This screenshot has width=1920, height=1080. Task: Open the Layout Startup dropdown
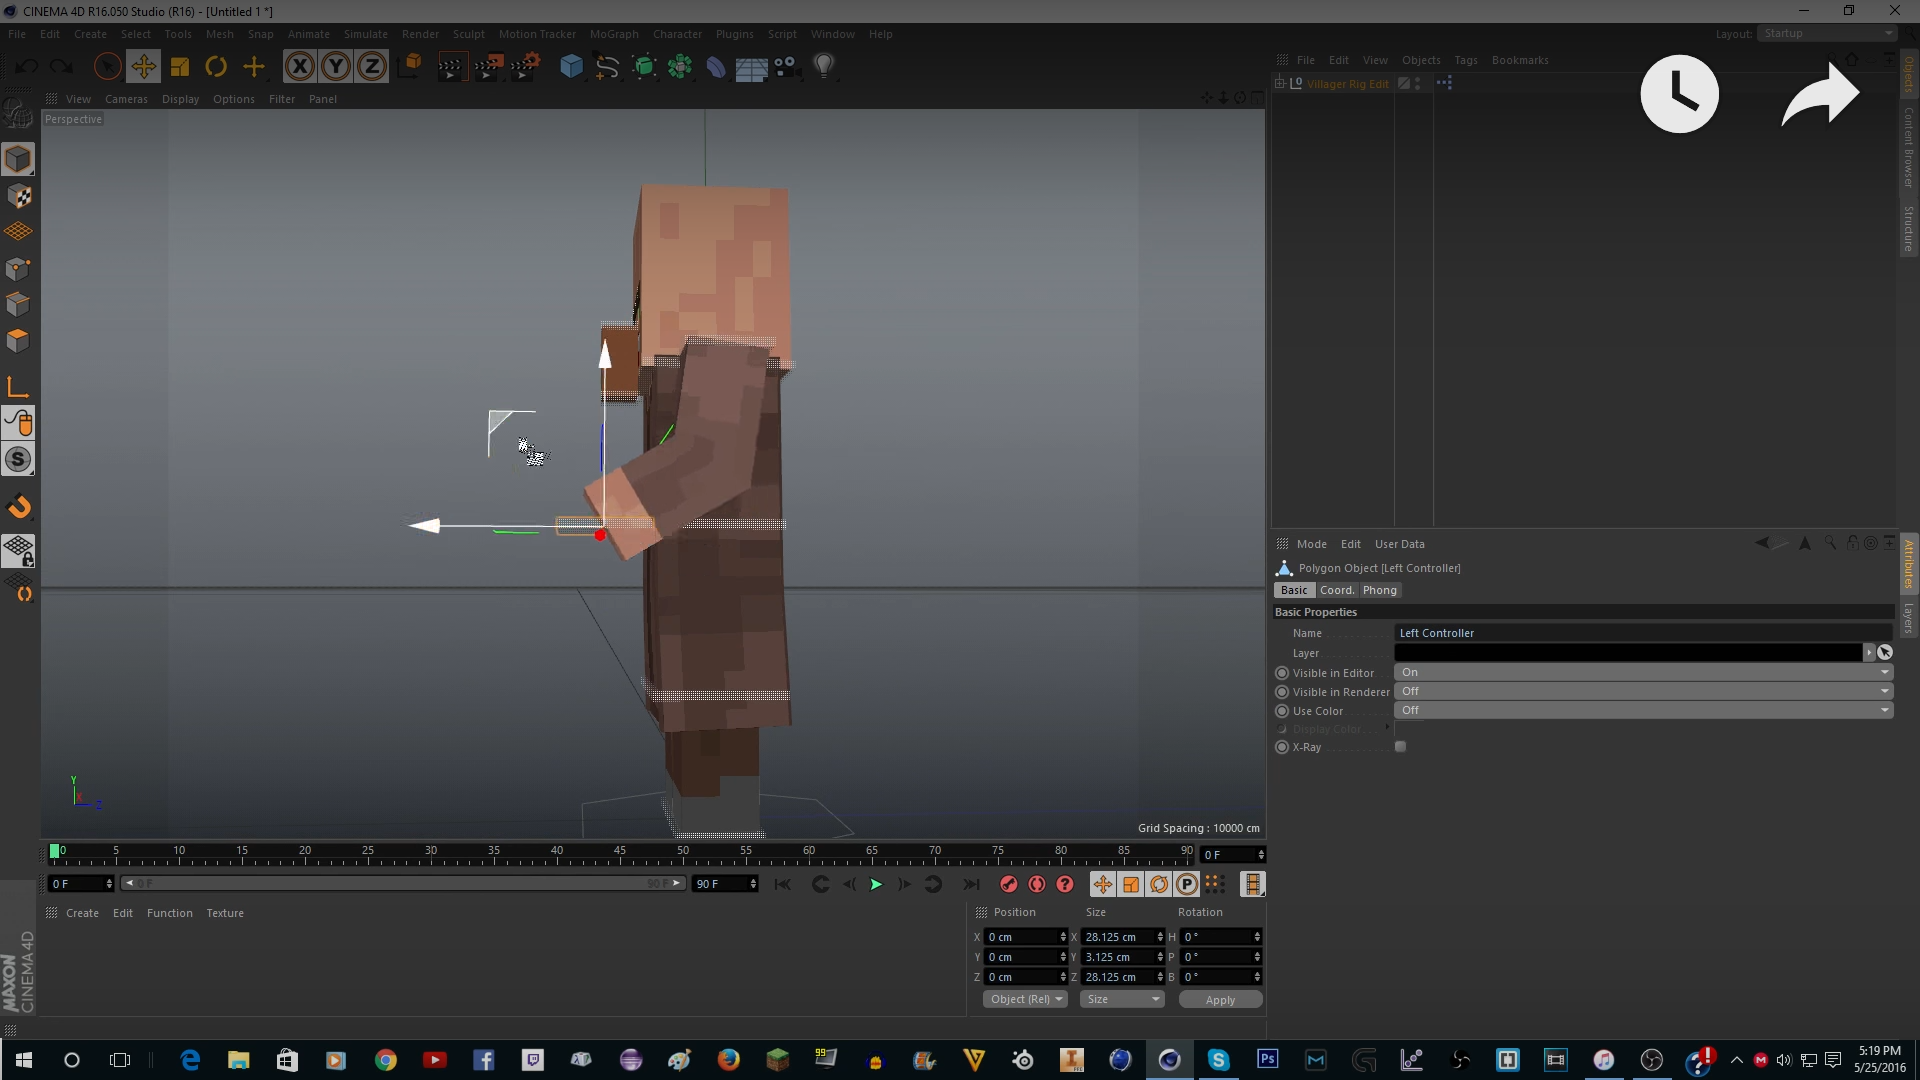pos(1827,34)
